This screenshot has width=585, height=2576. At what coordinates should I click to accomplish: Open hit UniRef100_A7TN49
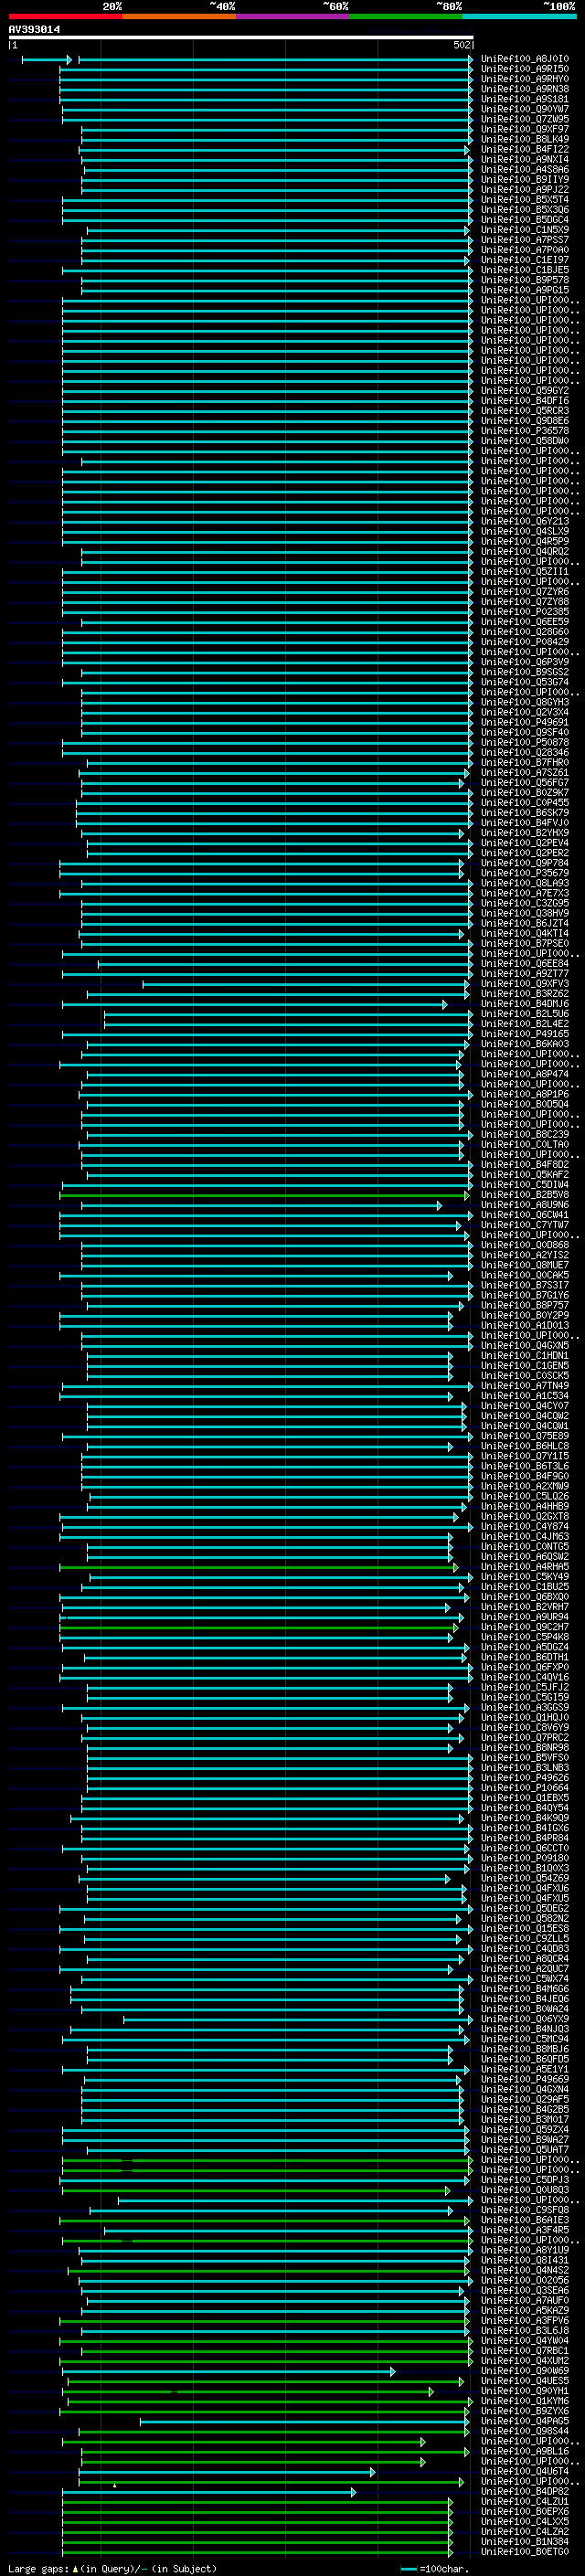(x=524, y=1386)
